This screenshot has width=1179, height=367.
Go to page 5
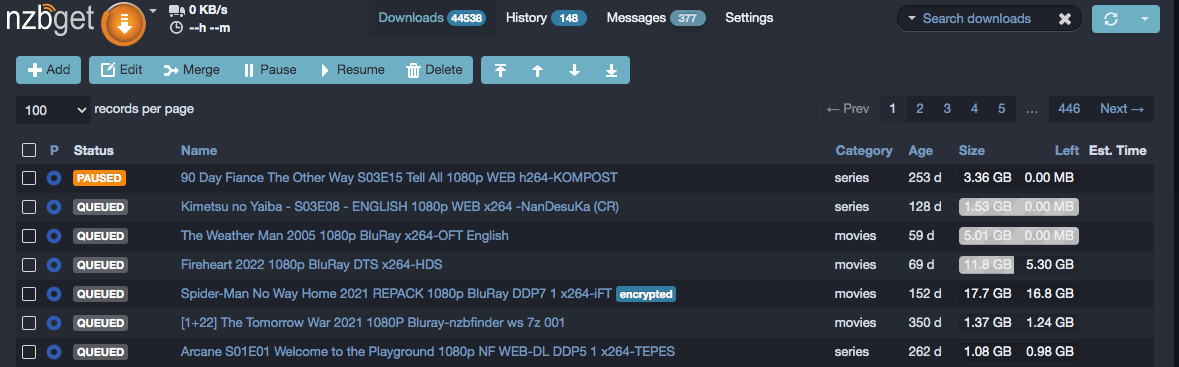point(1002,109)
